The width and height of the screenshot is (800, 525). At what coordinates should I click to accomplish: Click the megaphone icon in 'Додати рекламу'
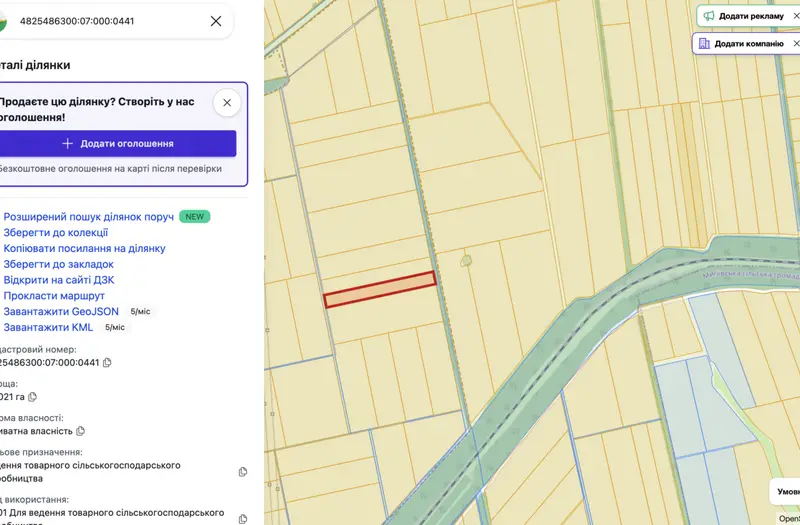[x=709, y=16]
